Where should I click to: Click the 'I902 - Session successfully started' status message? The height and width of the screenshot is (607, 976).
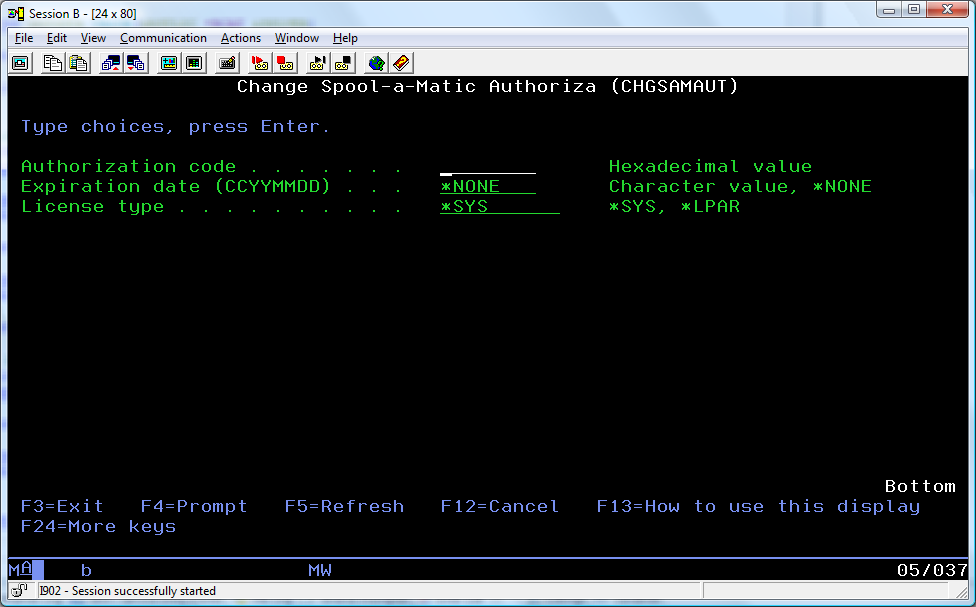tap(128, 591)
